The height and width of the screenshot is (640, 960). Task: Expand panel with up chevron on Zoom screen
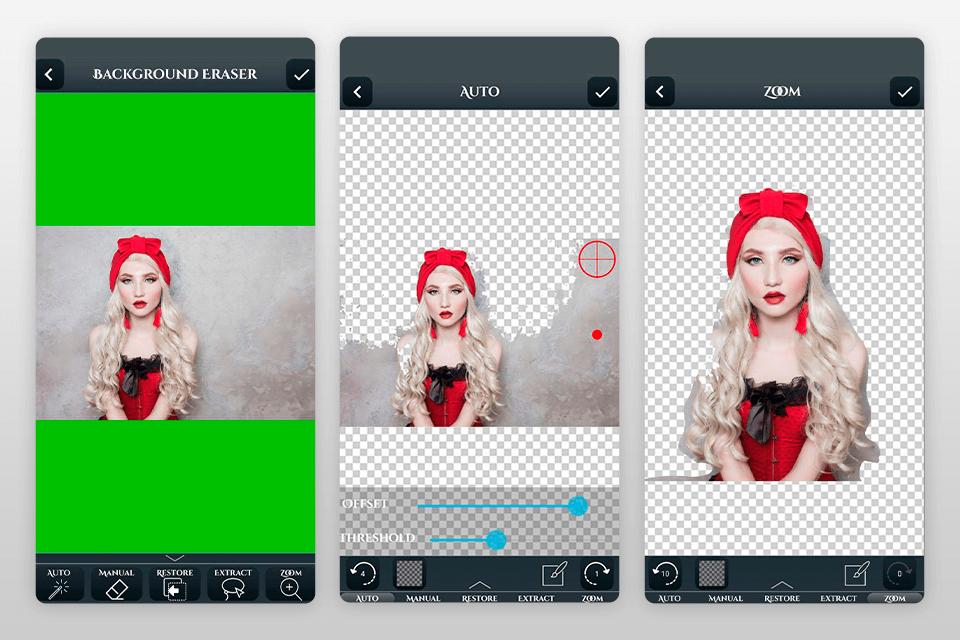[782, 585]
